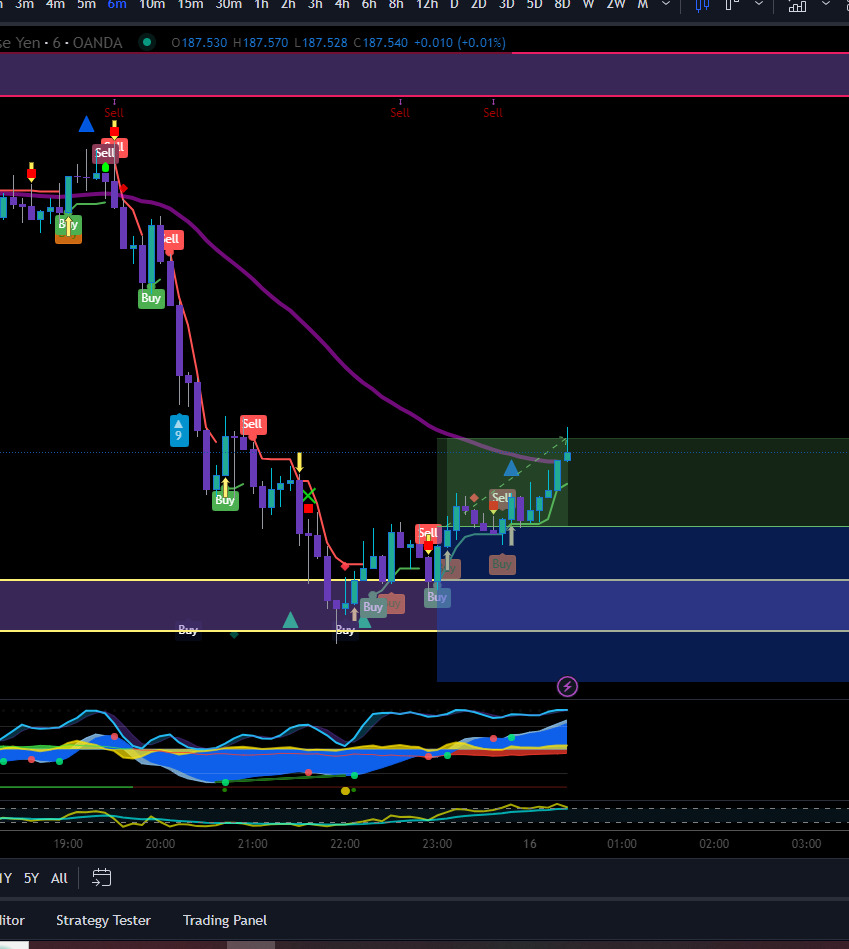Open the candlestick chart type icon
The image size is (849, 949).
(x=702, y=5)
